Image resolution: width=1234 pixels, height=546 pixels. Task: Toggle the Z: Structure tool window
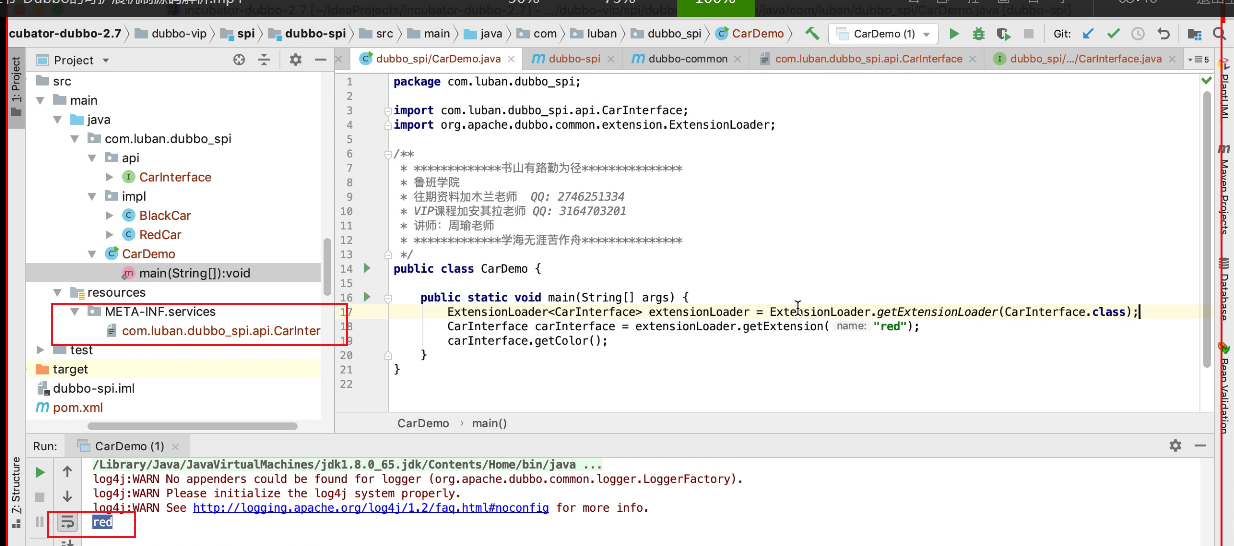pos(15,493)
